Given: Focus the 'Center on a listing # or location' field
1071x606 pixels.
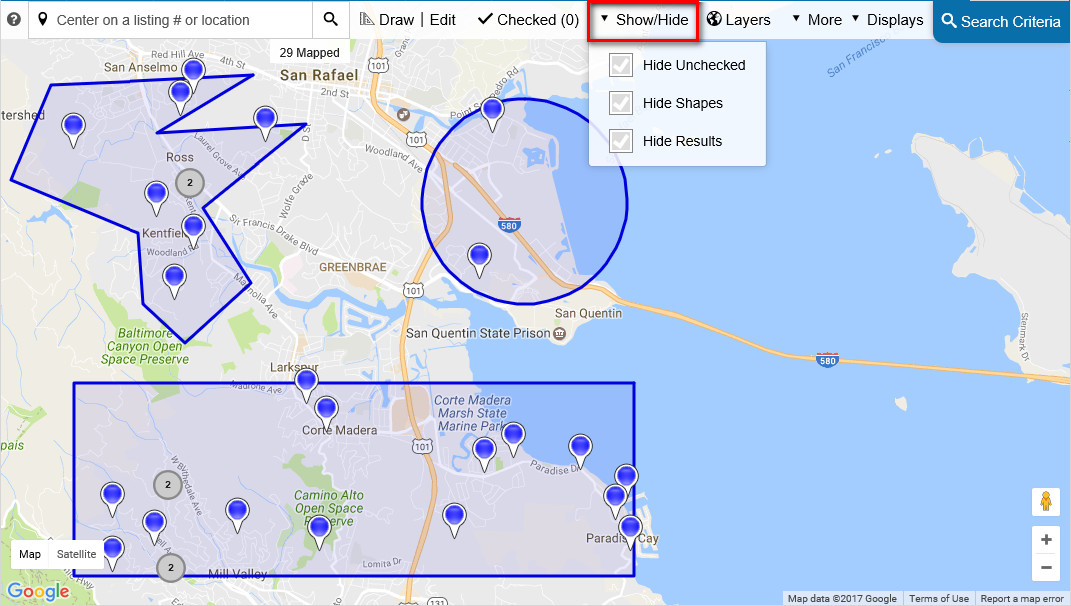Looking at the screenshot, I should coord(170,20).
